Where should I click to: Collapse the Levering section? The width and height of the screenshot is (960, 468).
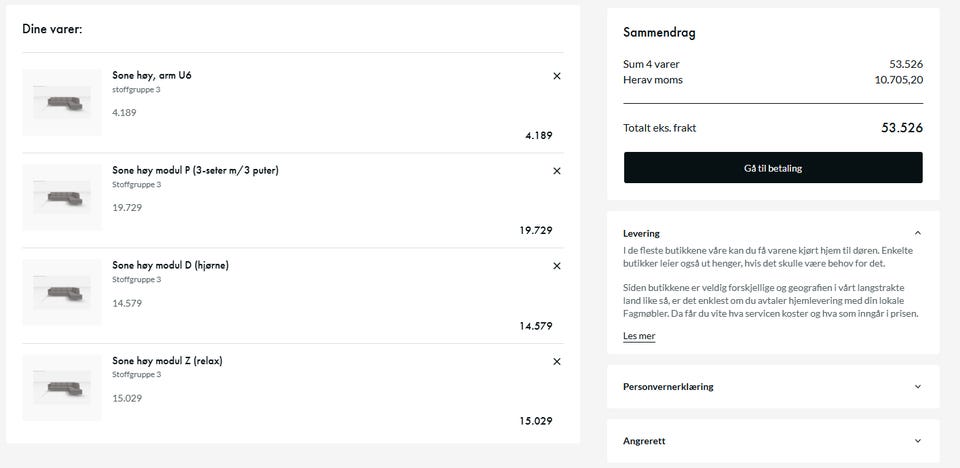[x=918, y=233]
